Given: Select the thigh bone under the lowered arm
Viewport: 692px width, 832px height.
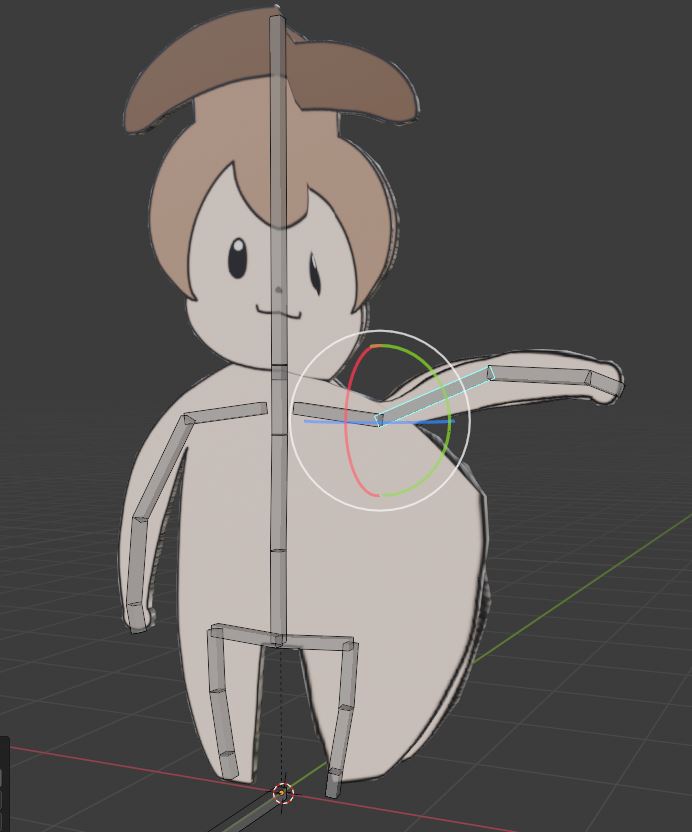Looking at the screenshot, I should pos(217,662).
